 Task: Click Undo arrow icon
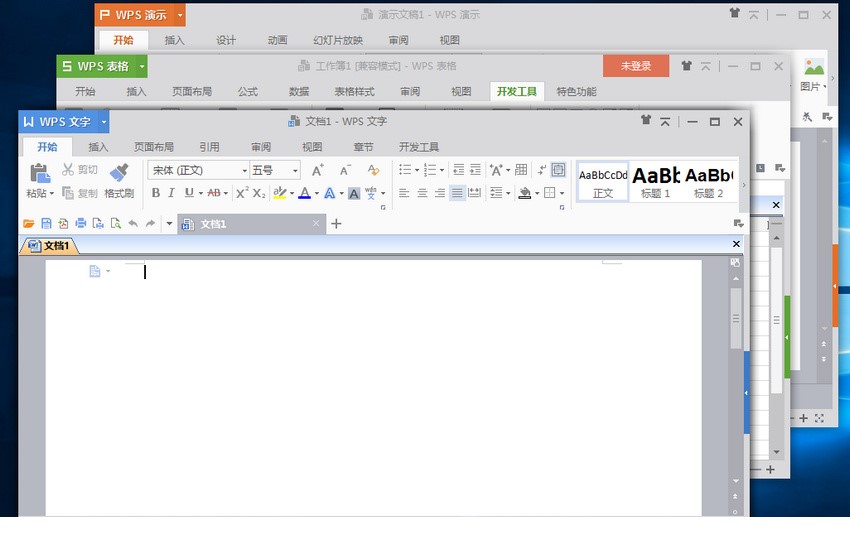pyautogui.click(x=133, y=223)
